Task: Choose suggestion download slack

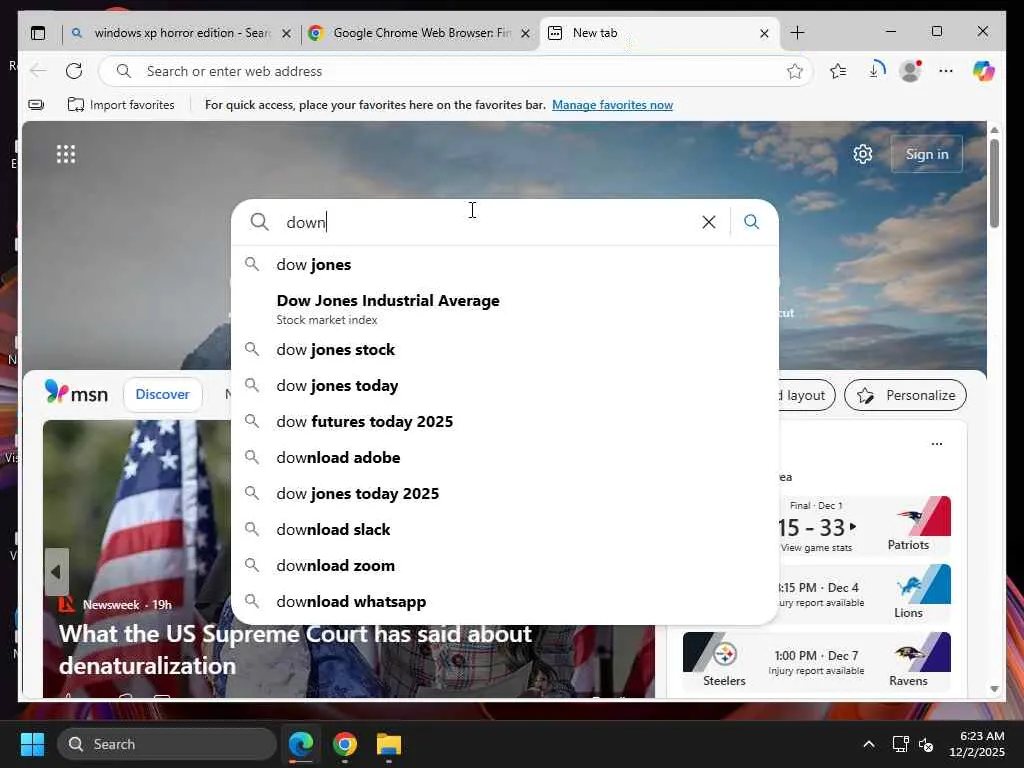Action: pyautogui.click(x=505, y=529)
